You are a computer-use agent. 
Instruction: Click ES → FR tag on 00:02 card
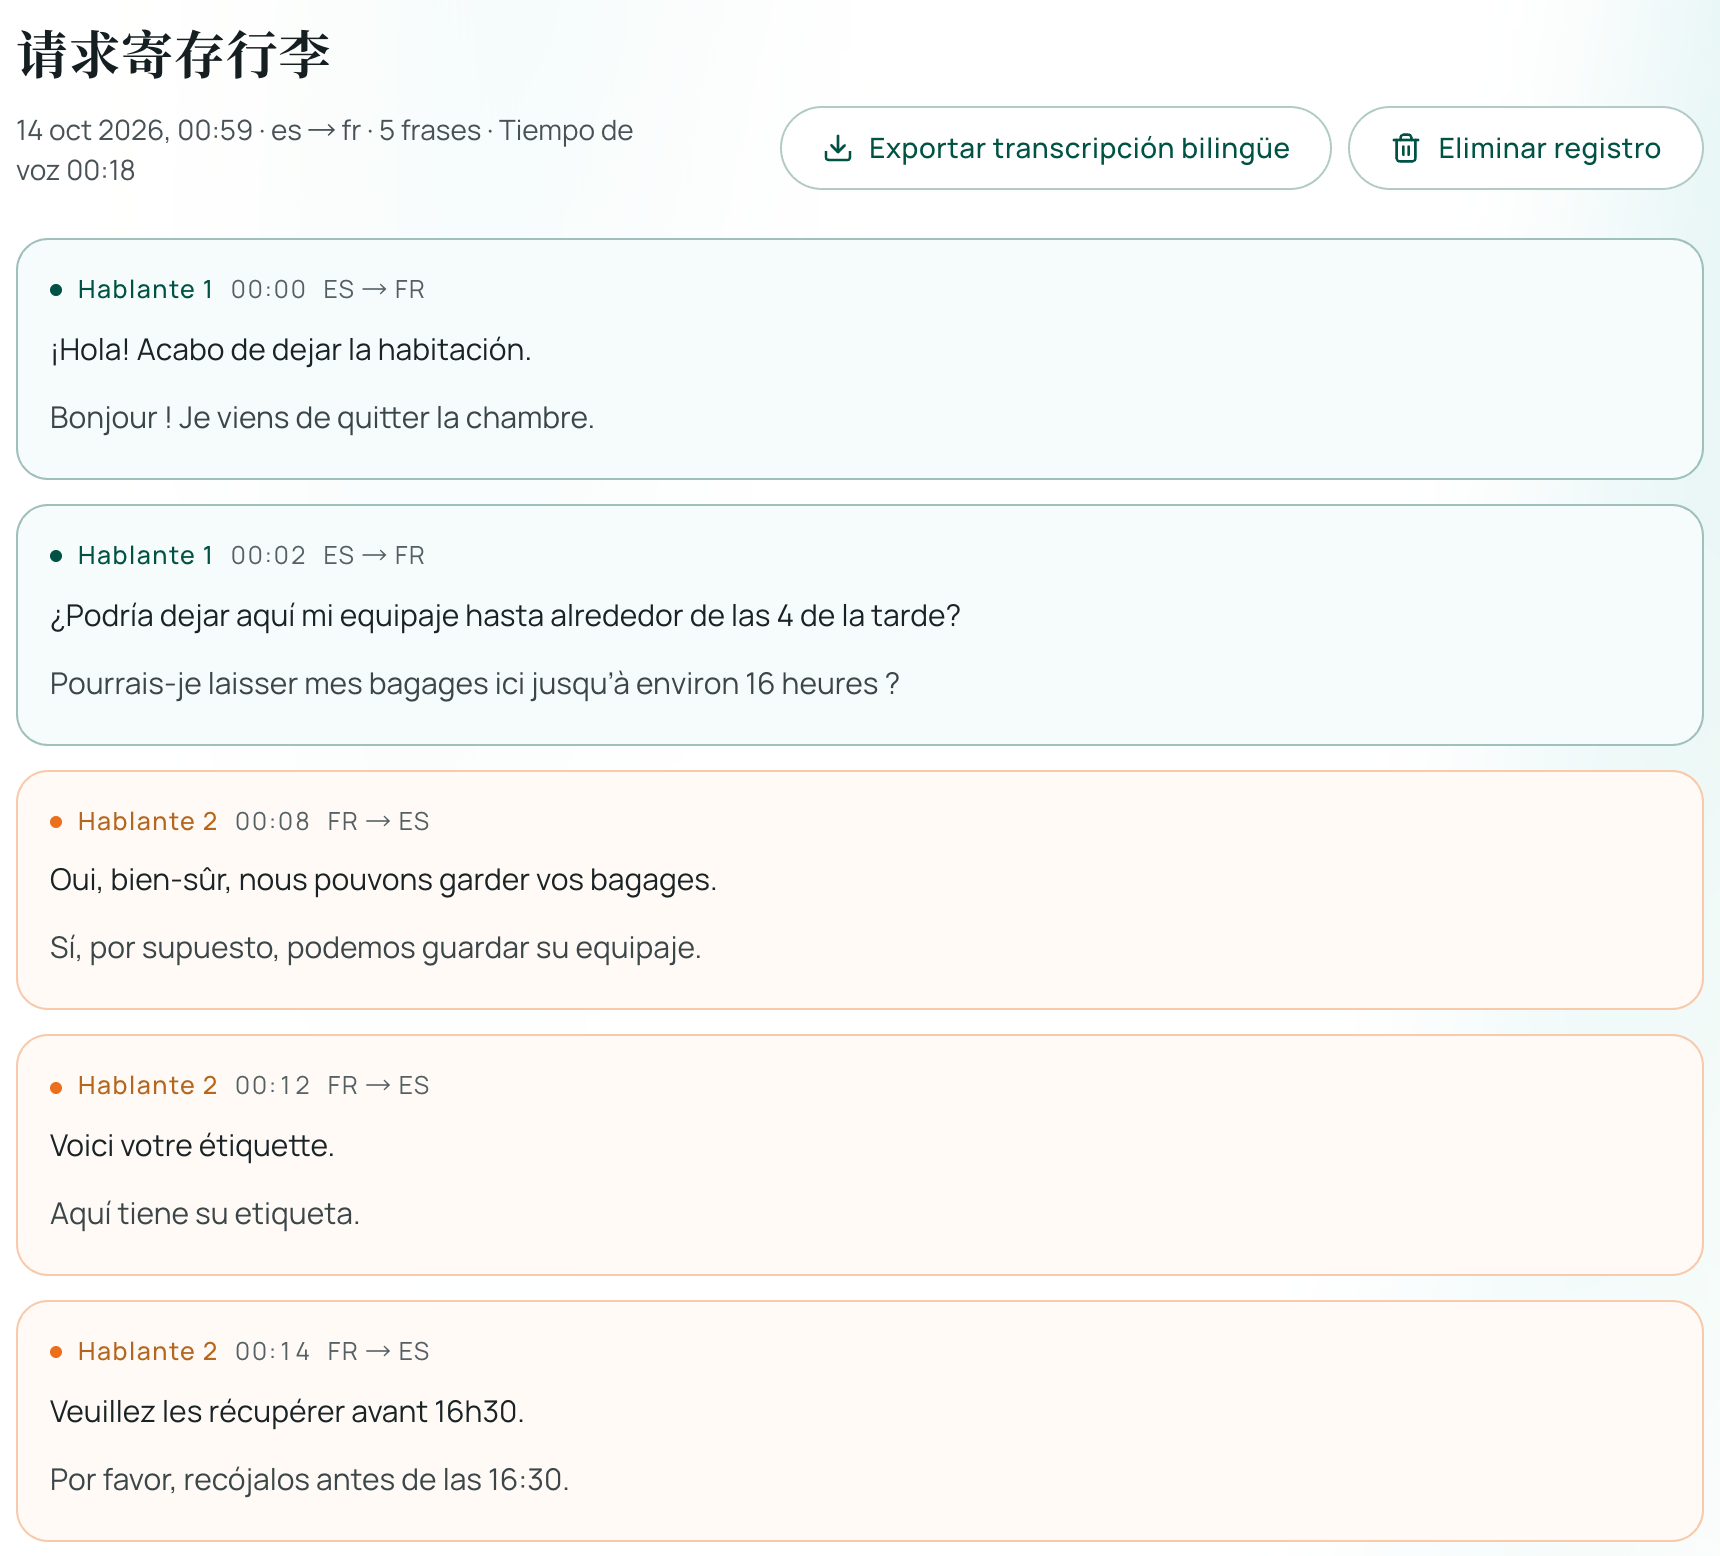(374, 556)
